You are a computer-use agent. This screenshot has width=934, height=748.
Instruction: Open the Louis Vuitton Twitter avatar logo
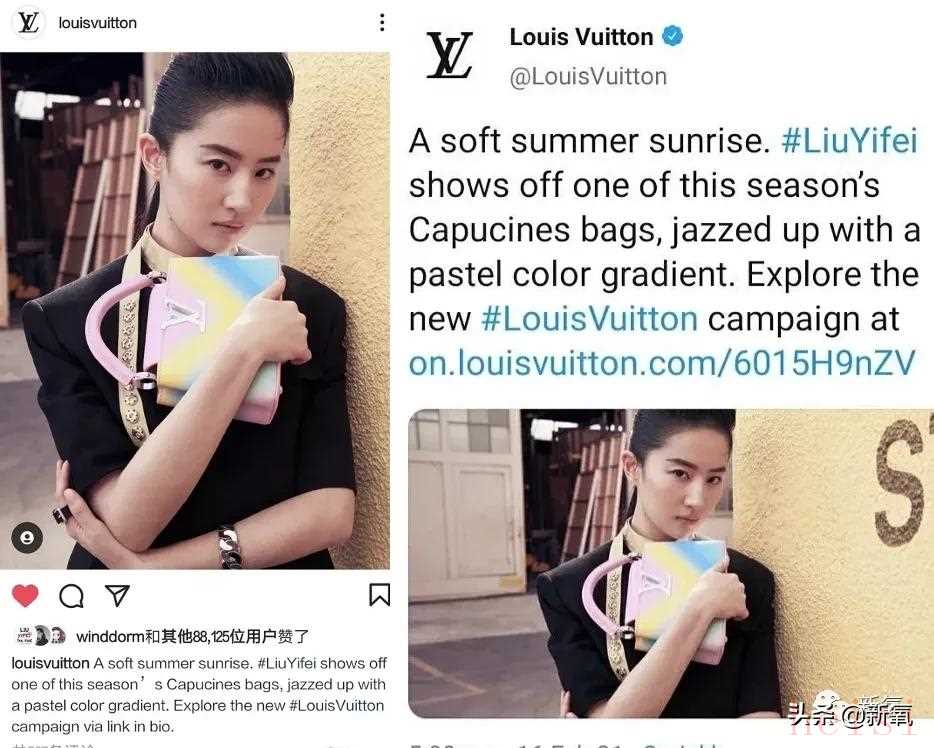tap(450, 55)
